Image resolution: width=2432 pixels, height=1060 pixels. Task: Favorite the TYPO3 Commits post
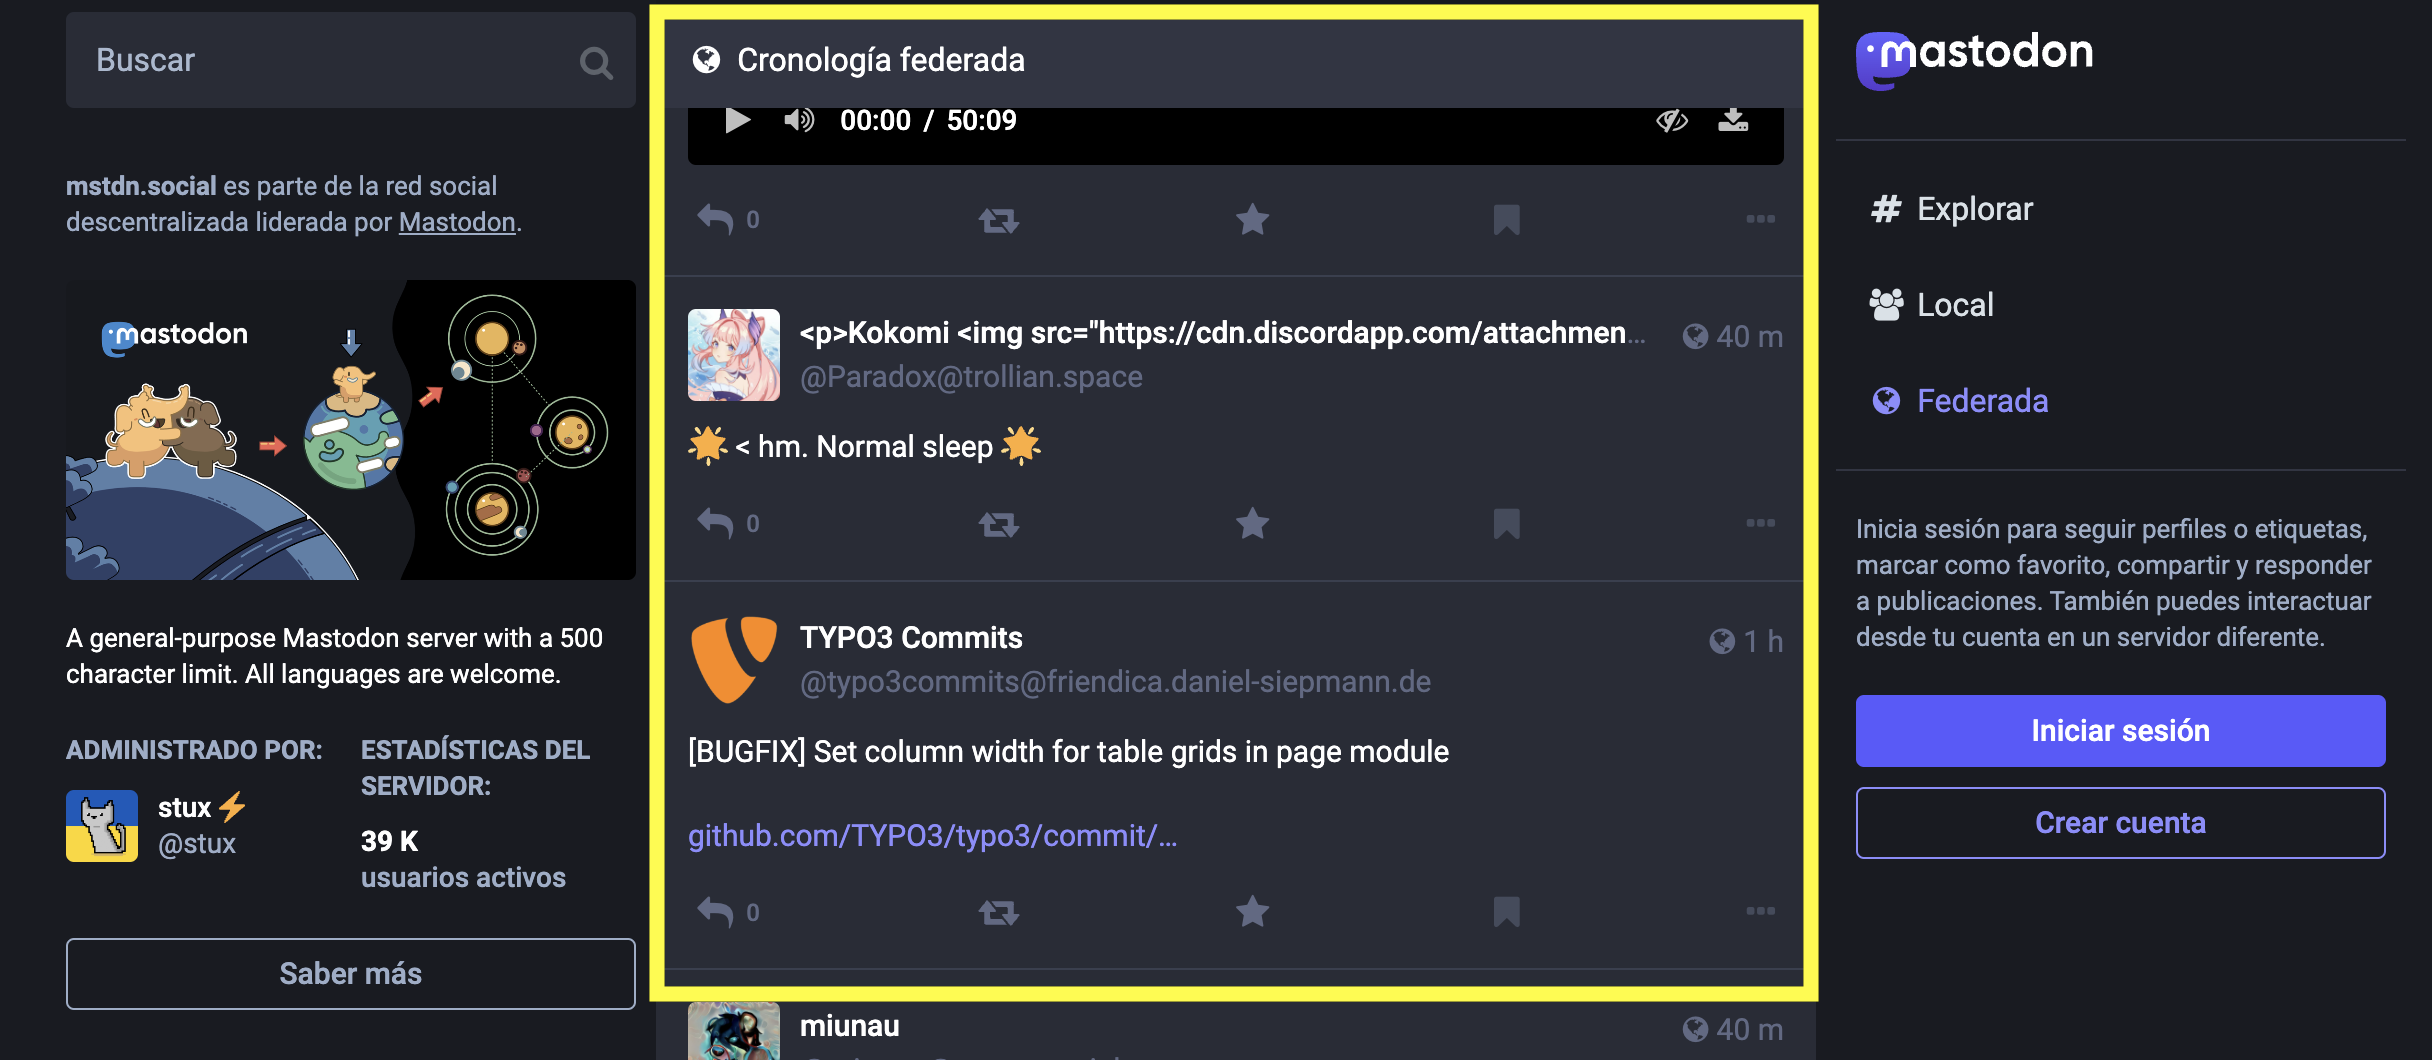[x=1252, y=911]
